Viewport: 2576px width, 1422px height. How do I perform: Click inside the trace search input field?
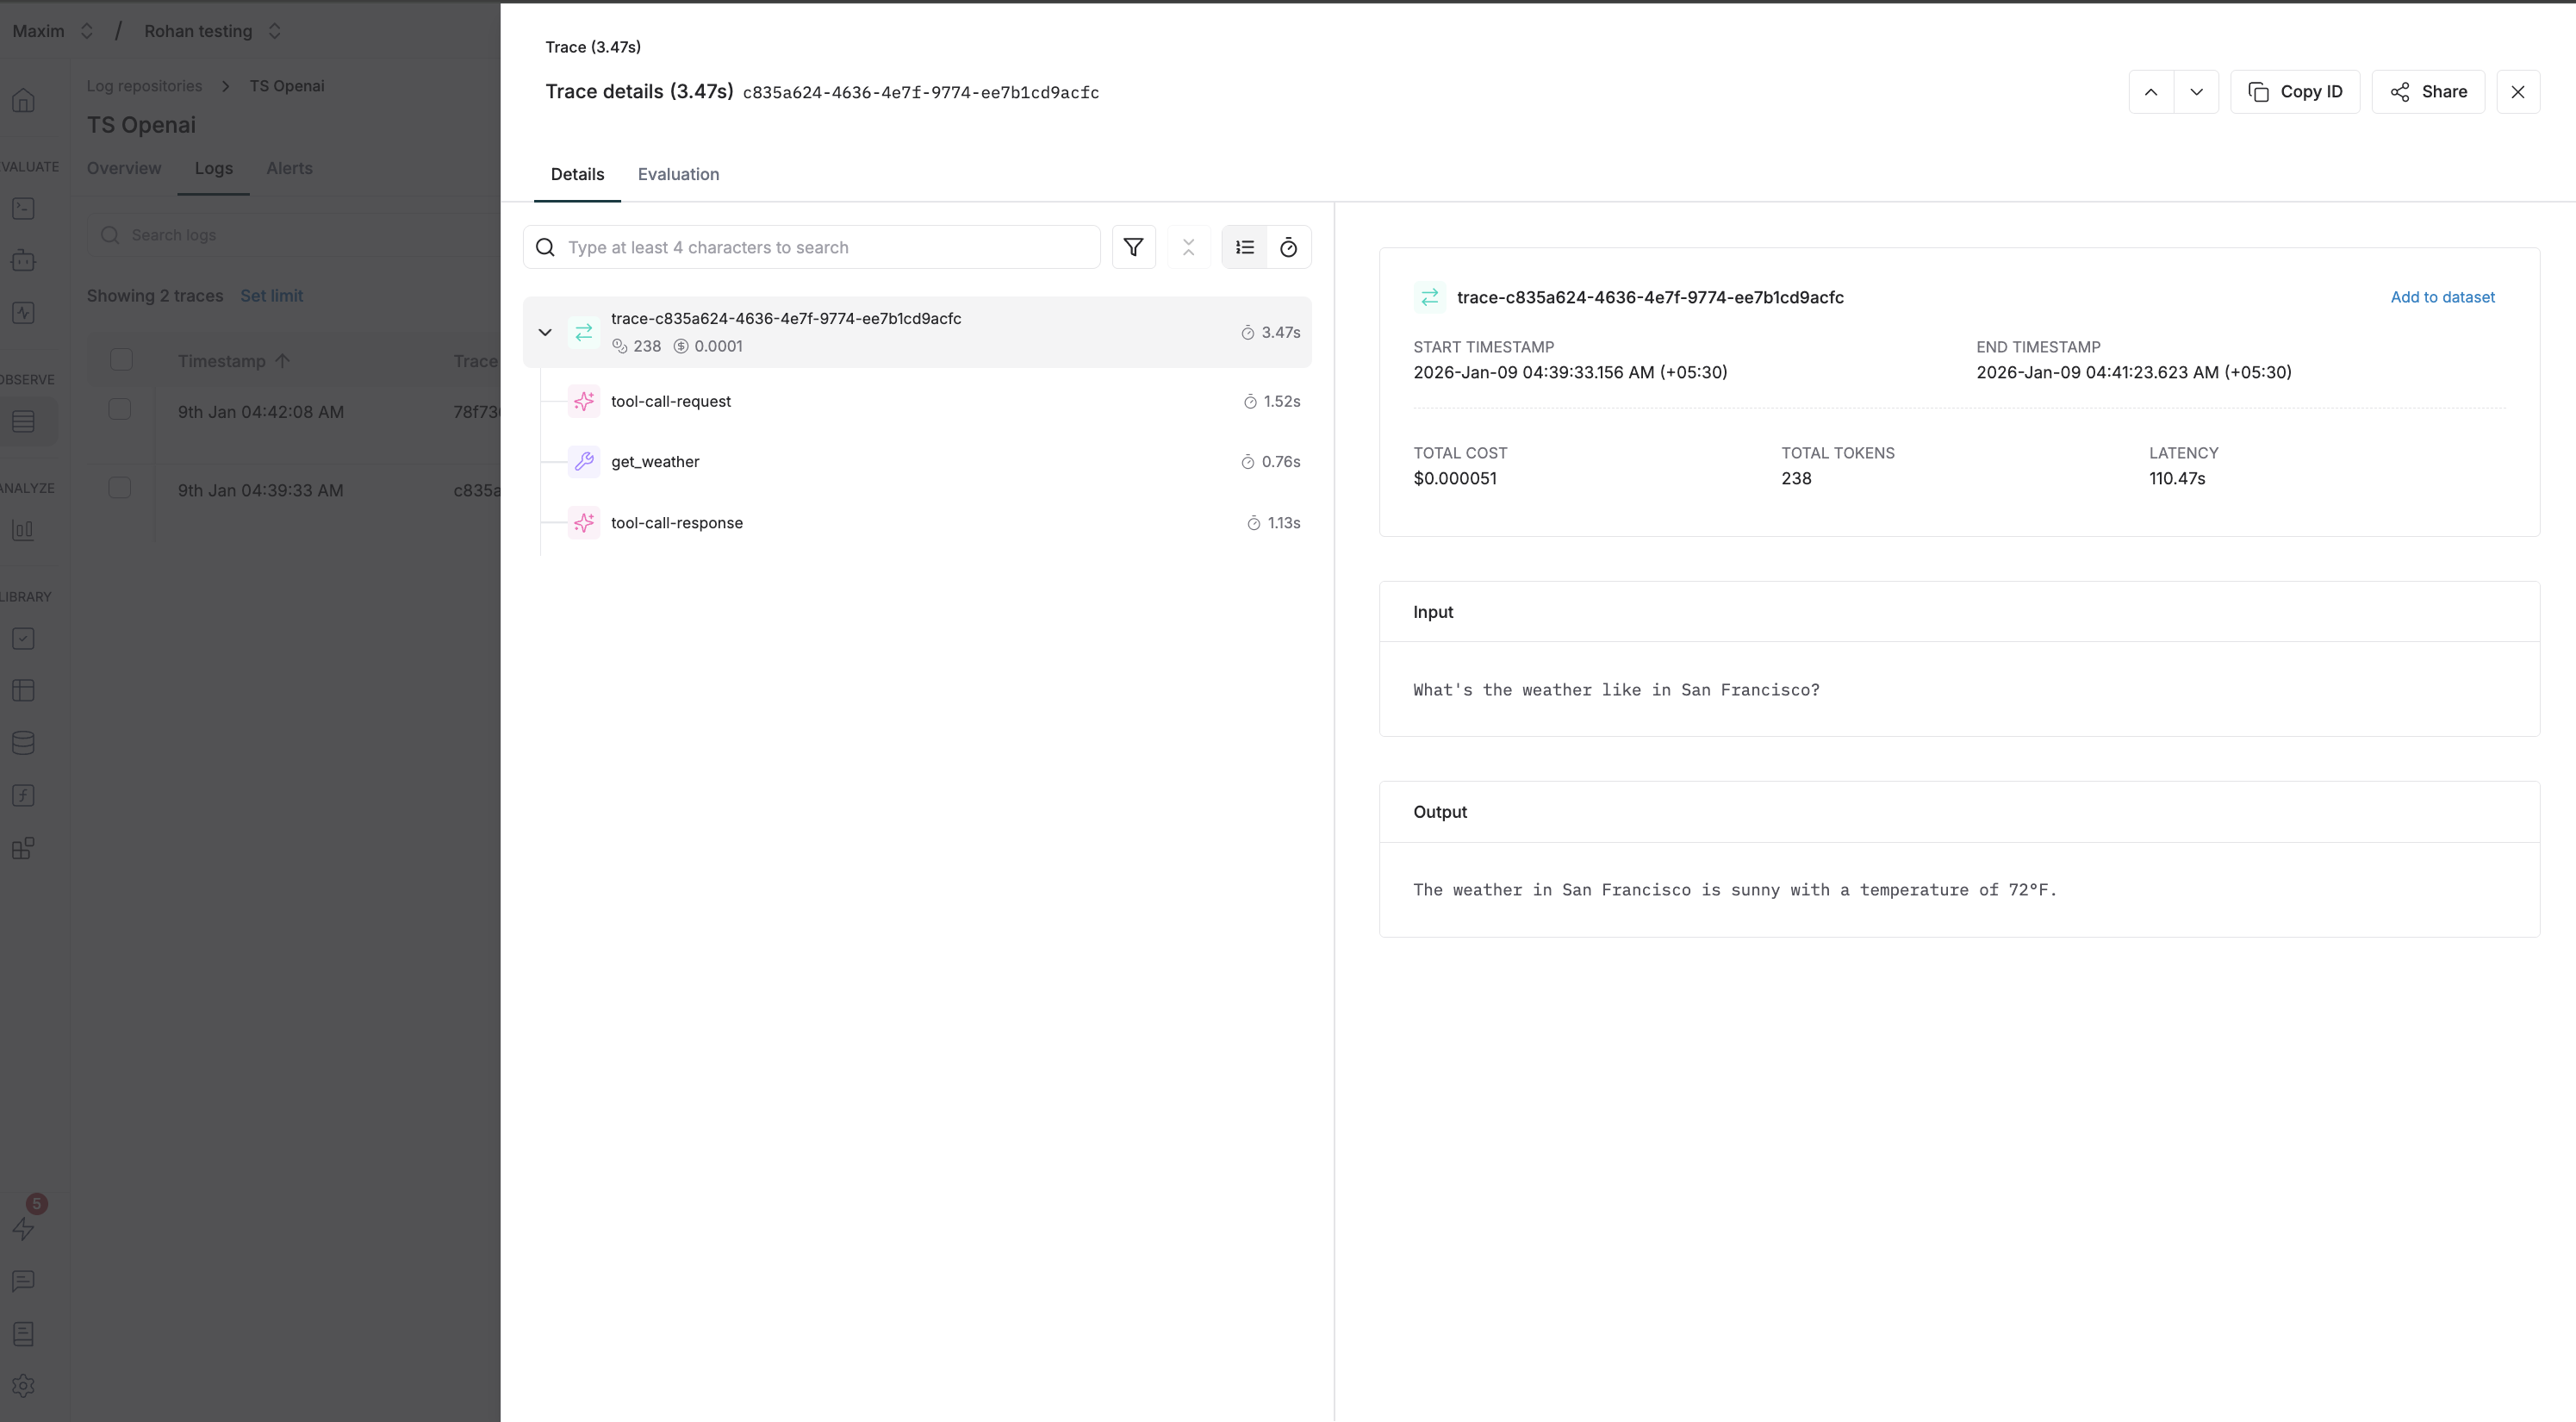click(810, 247)
